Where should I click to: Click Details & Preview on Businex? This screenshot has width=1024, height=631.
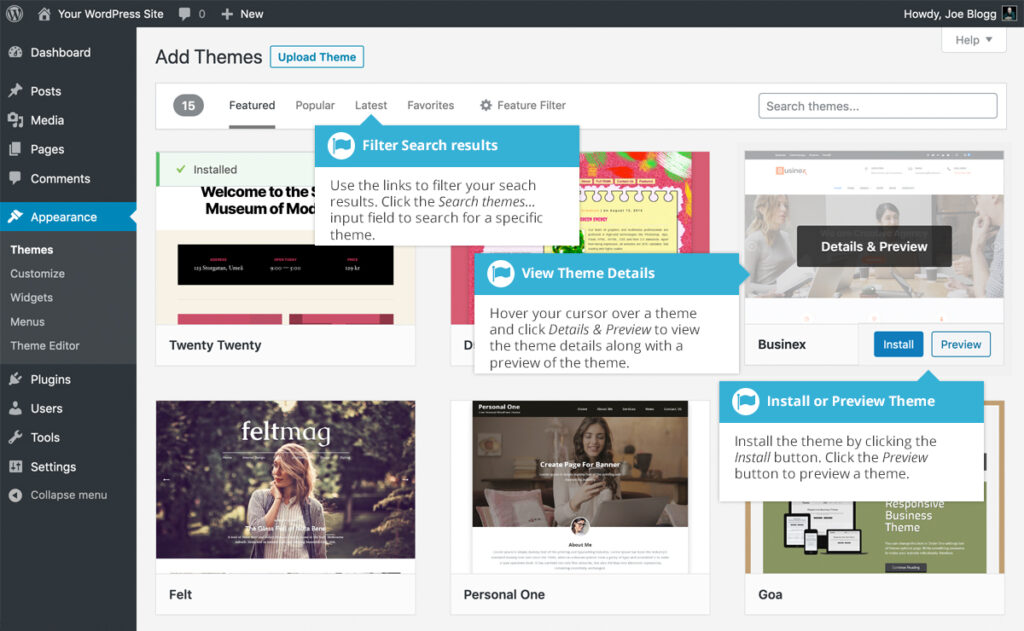874,246
